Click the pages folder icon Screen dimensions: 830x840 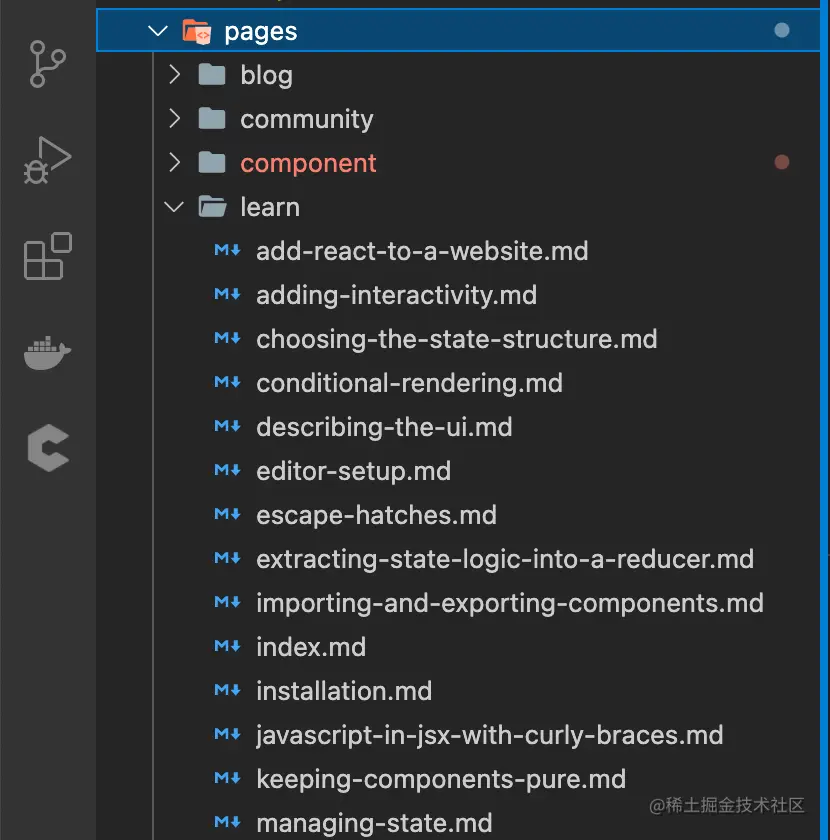pos(197,32)
